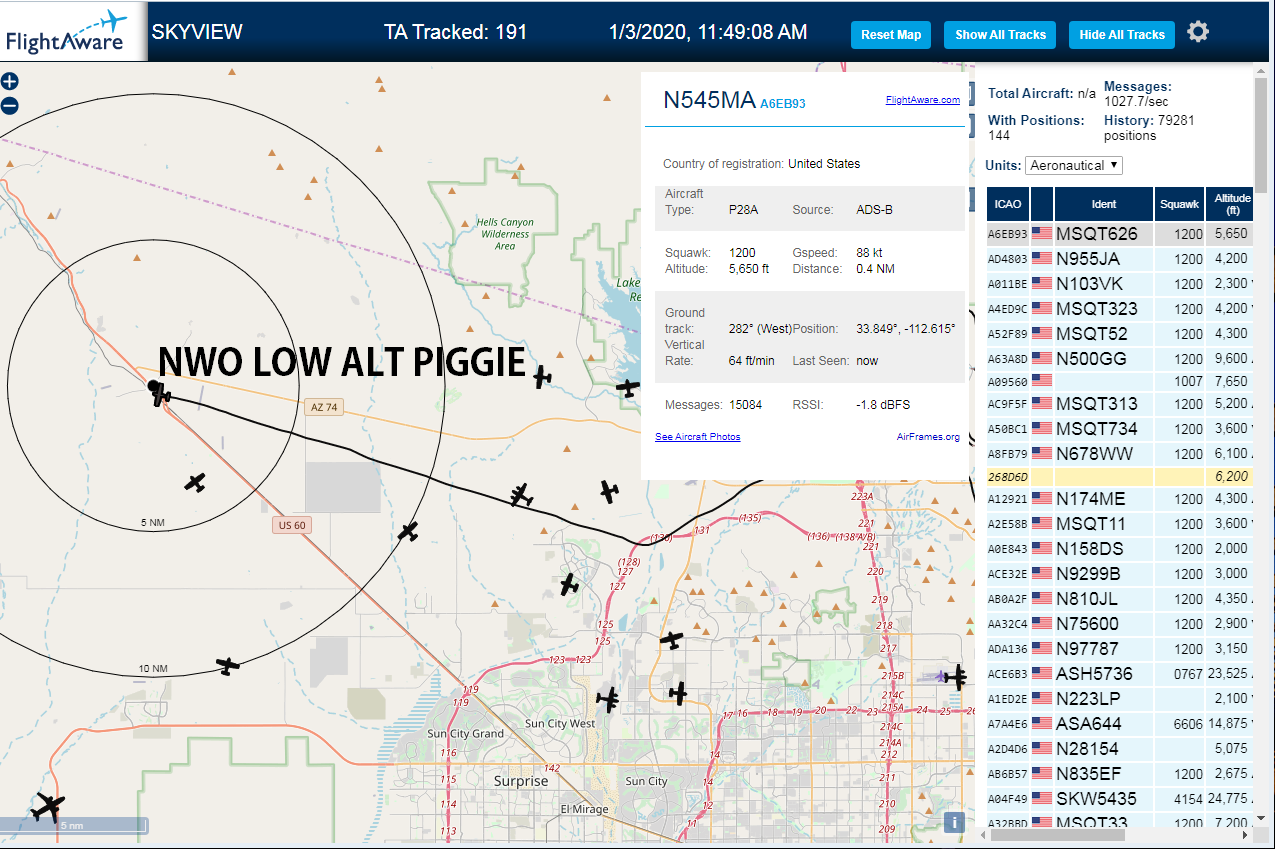
Task: Zoom in with the map plus button
Action: [x=9, y=82]
